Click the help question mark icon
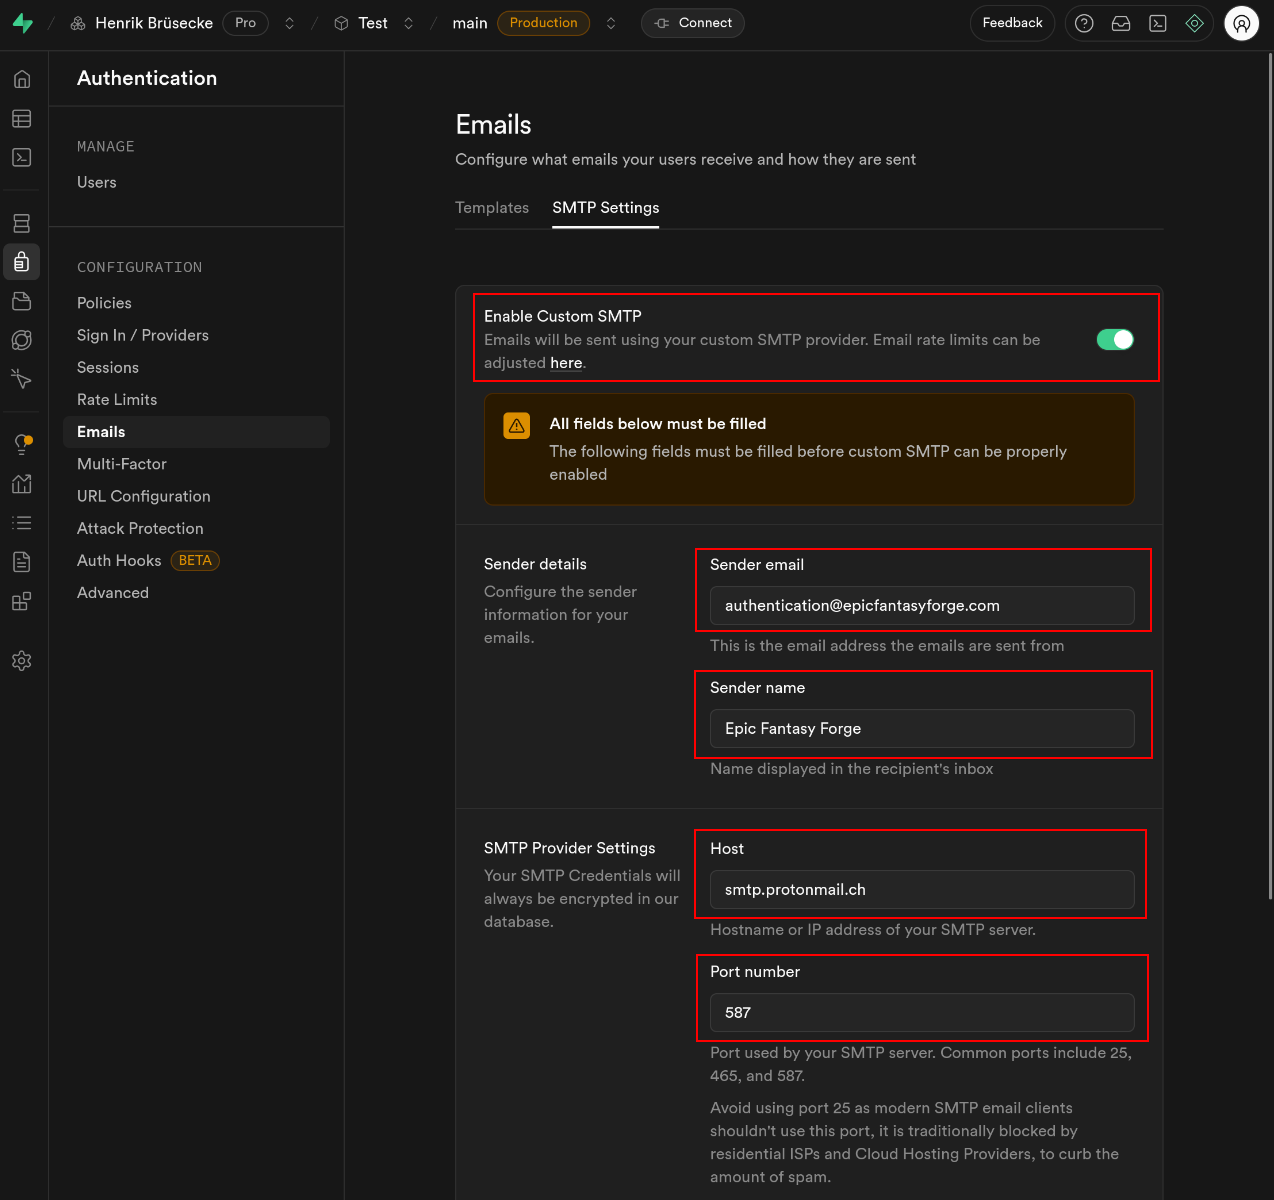Screen dimensions: 1274x1200 [1084, 23]
